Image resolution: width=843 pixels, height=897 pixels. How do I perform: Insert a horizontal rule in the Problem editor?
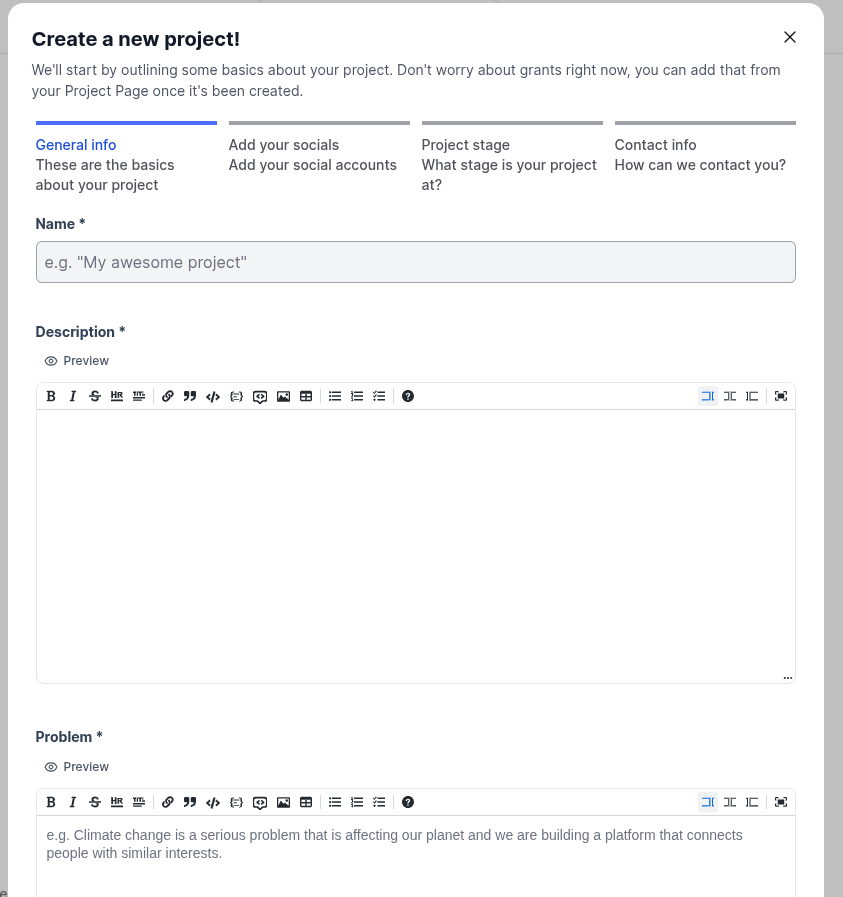click(x=117, y=802)
